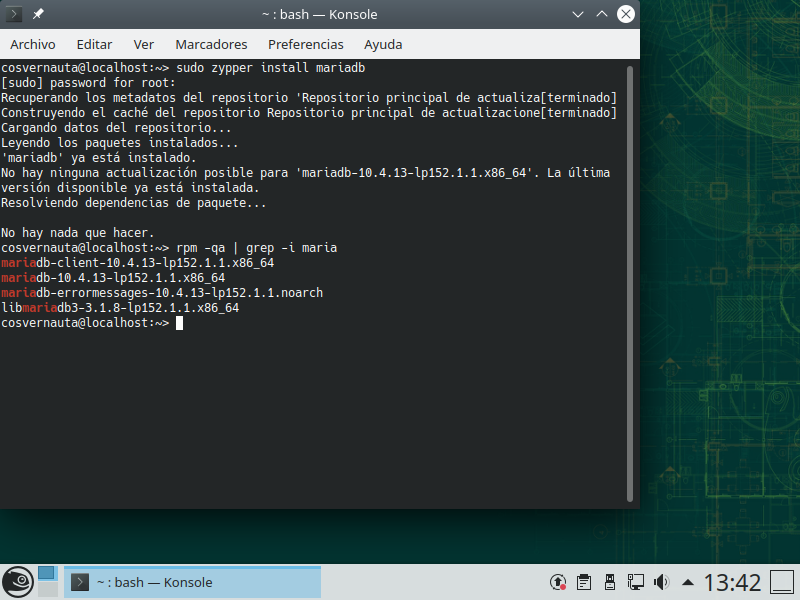Image resolution: width=800 pixels, height=600 pixels.
Task: Click the line 'Leyendo los paquetes instalados...'
Action: pyautogui.click(x=120, y=143)
